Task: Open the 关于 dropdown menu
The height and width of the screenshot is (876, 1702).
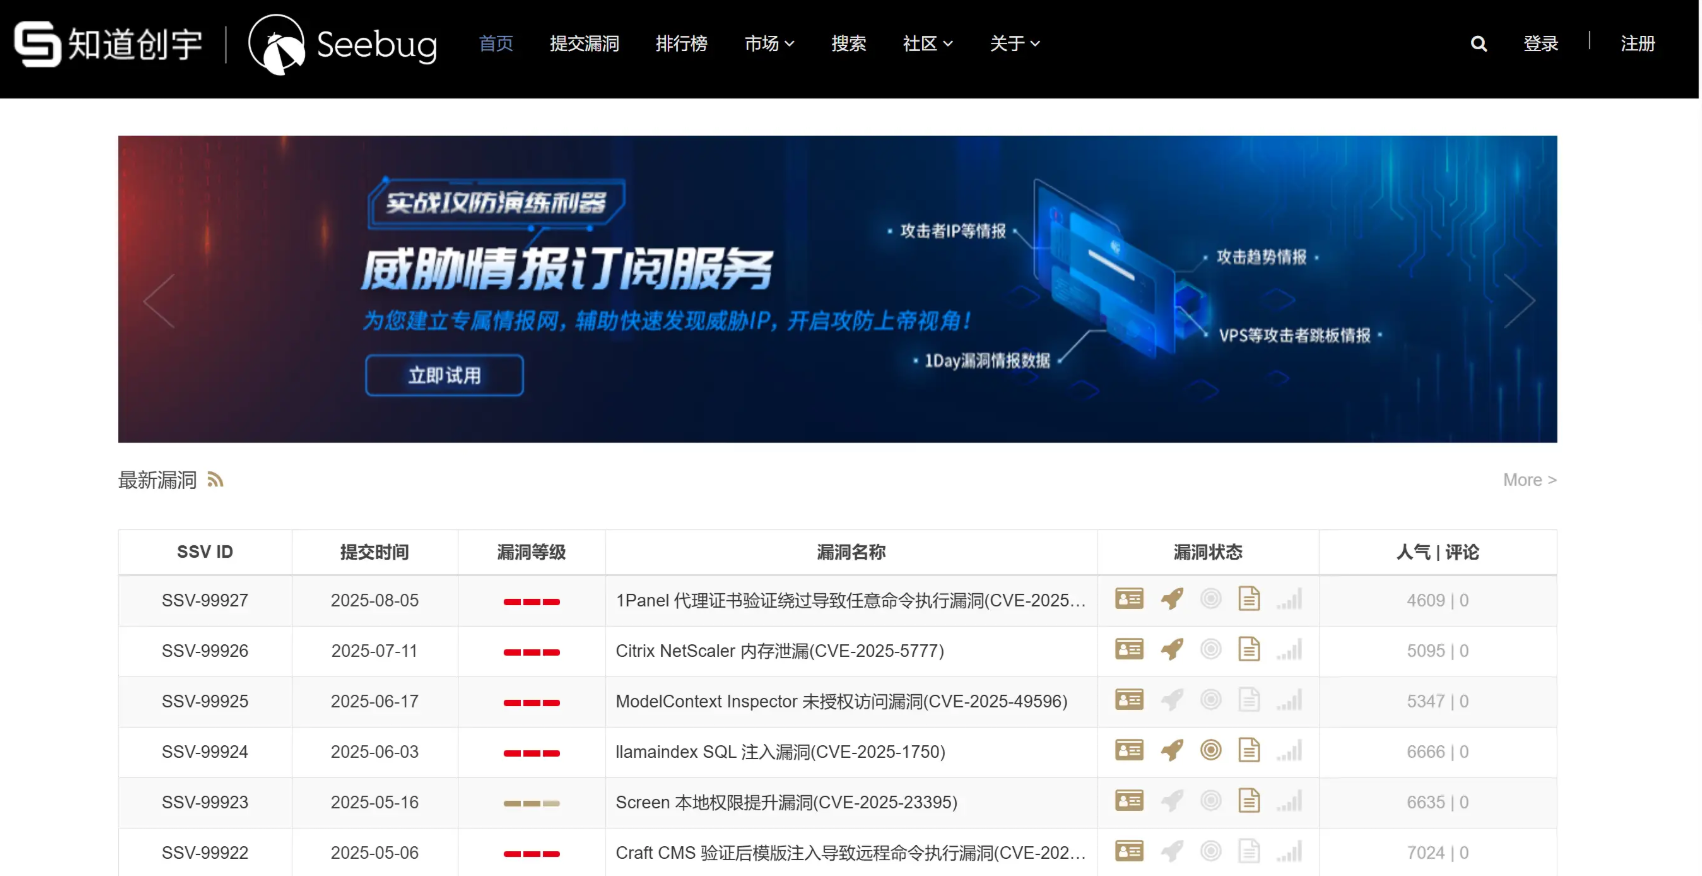Action: pyautogui.click(x=1014, y=44)
